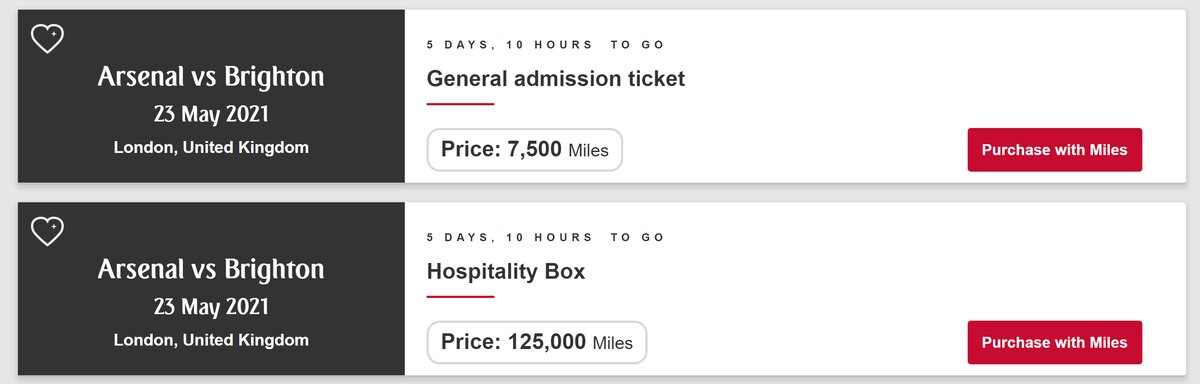Screen dimensions: 1200x384
Task: Select 23 May 2021 date on Hospitality Box card
Action: (211, 307)
